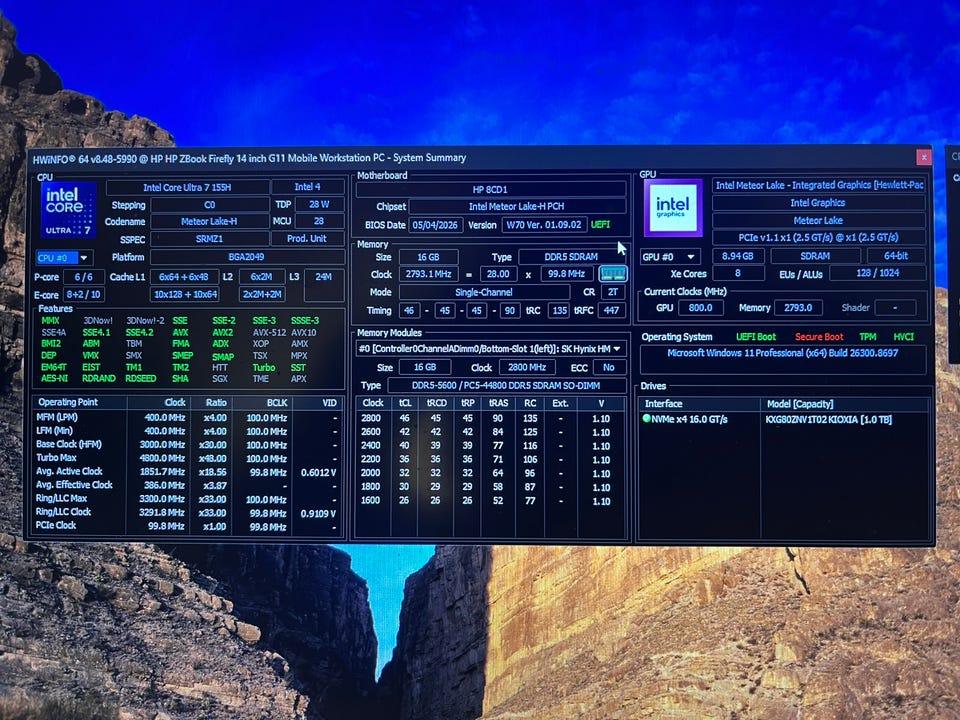Screen dimensions: 960x720
Task: Click the memory module icon beside 99.8 MHz
Action: [x=613, y=274]
